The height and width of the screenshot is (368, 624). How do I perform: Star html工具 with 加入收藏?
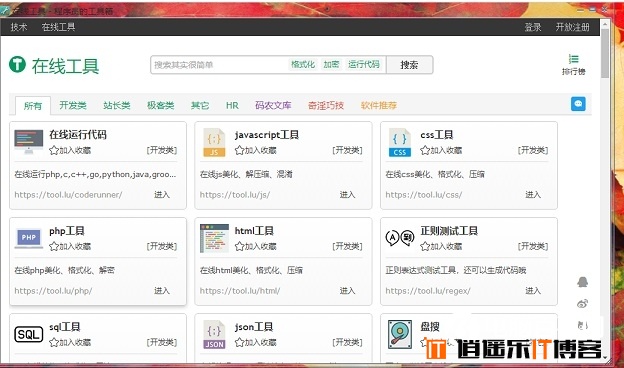[x=255, y=247]
